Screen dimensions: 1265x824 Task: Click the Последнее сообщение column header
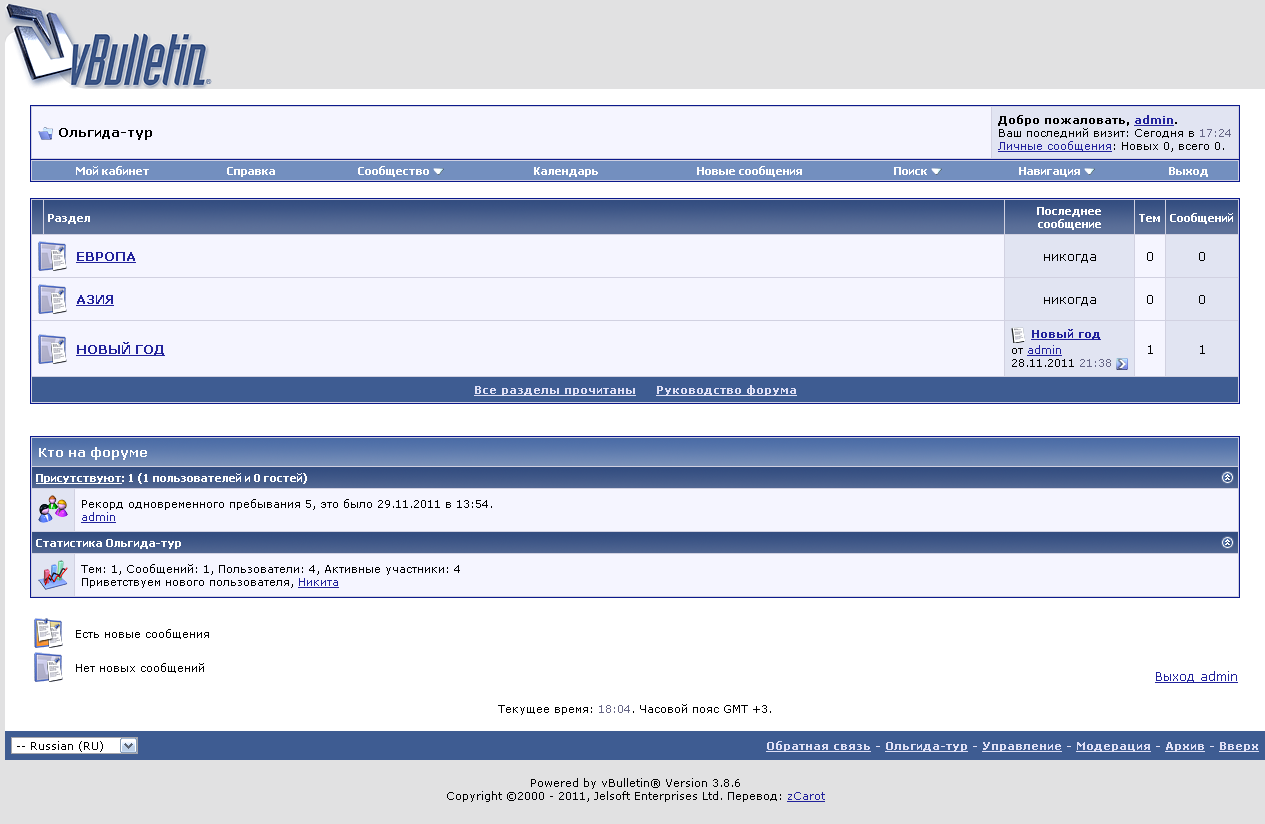coord(1068,217)
